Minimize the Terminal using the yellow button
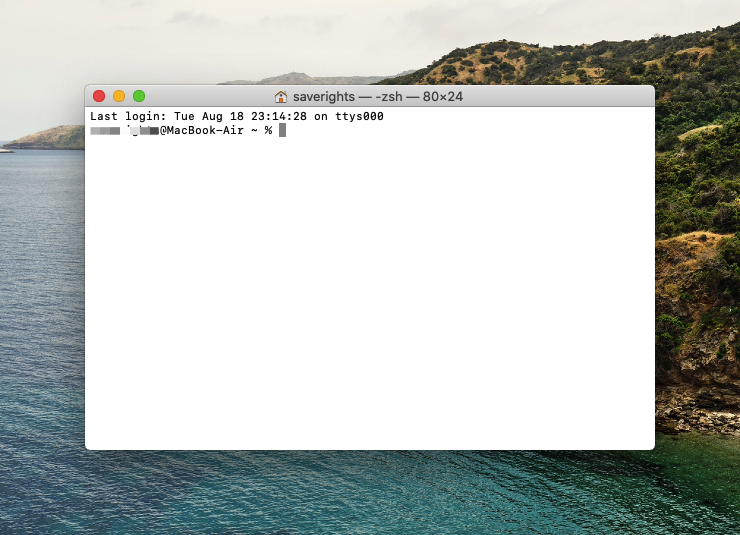 (x=119, y=96)
